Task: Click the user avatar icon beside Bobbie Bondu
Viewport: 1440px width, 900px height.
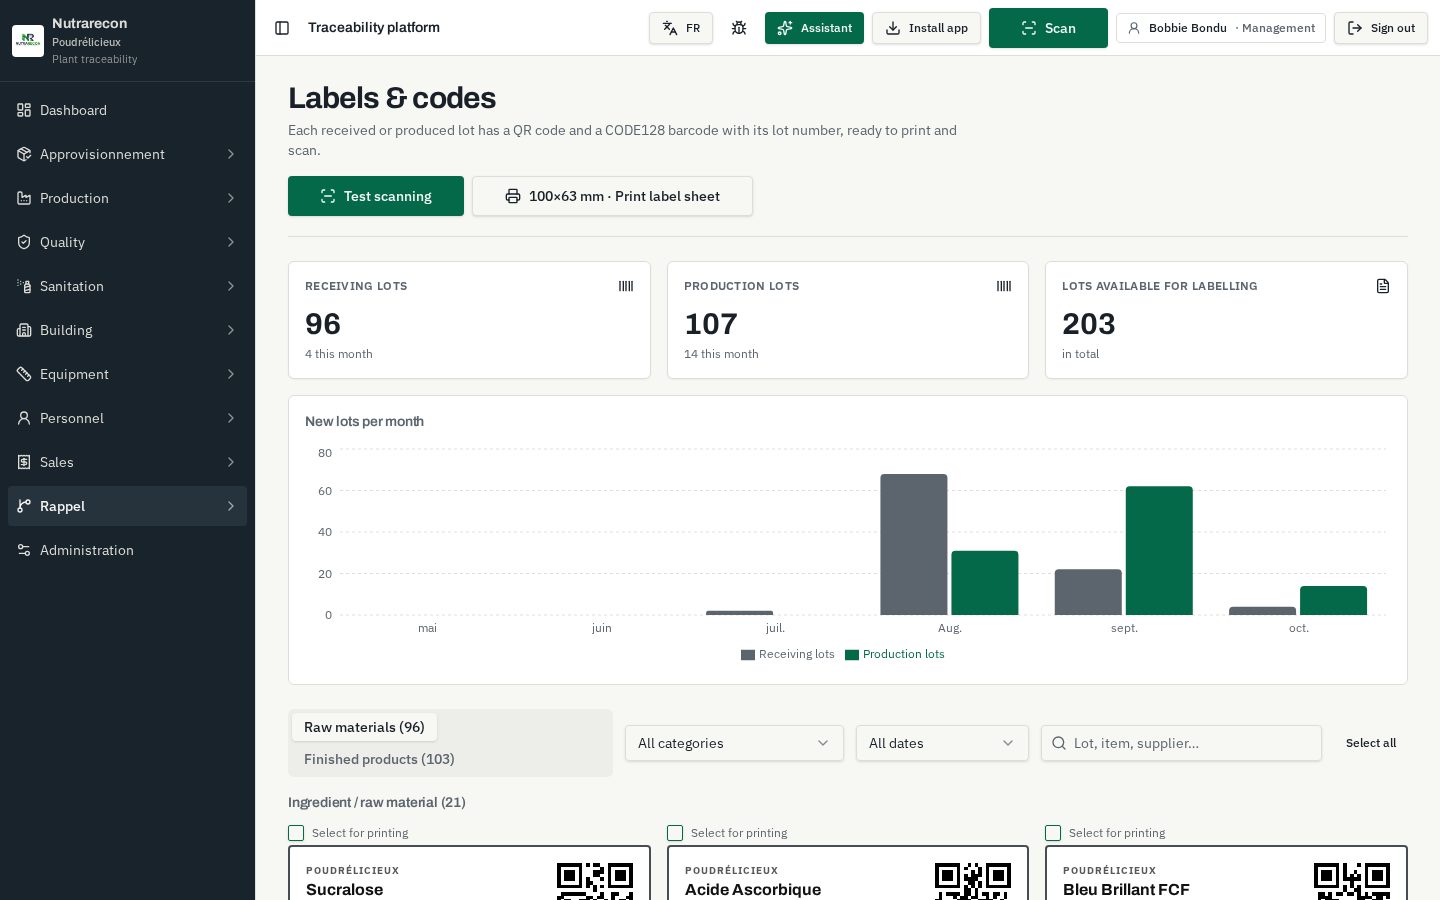Action: pos(1134,28)
